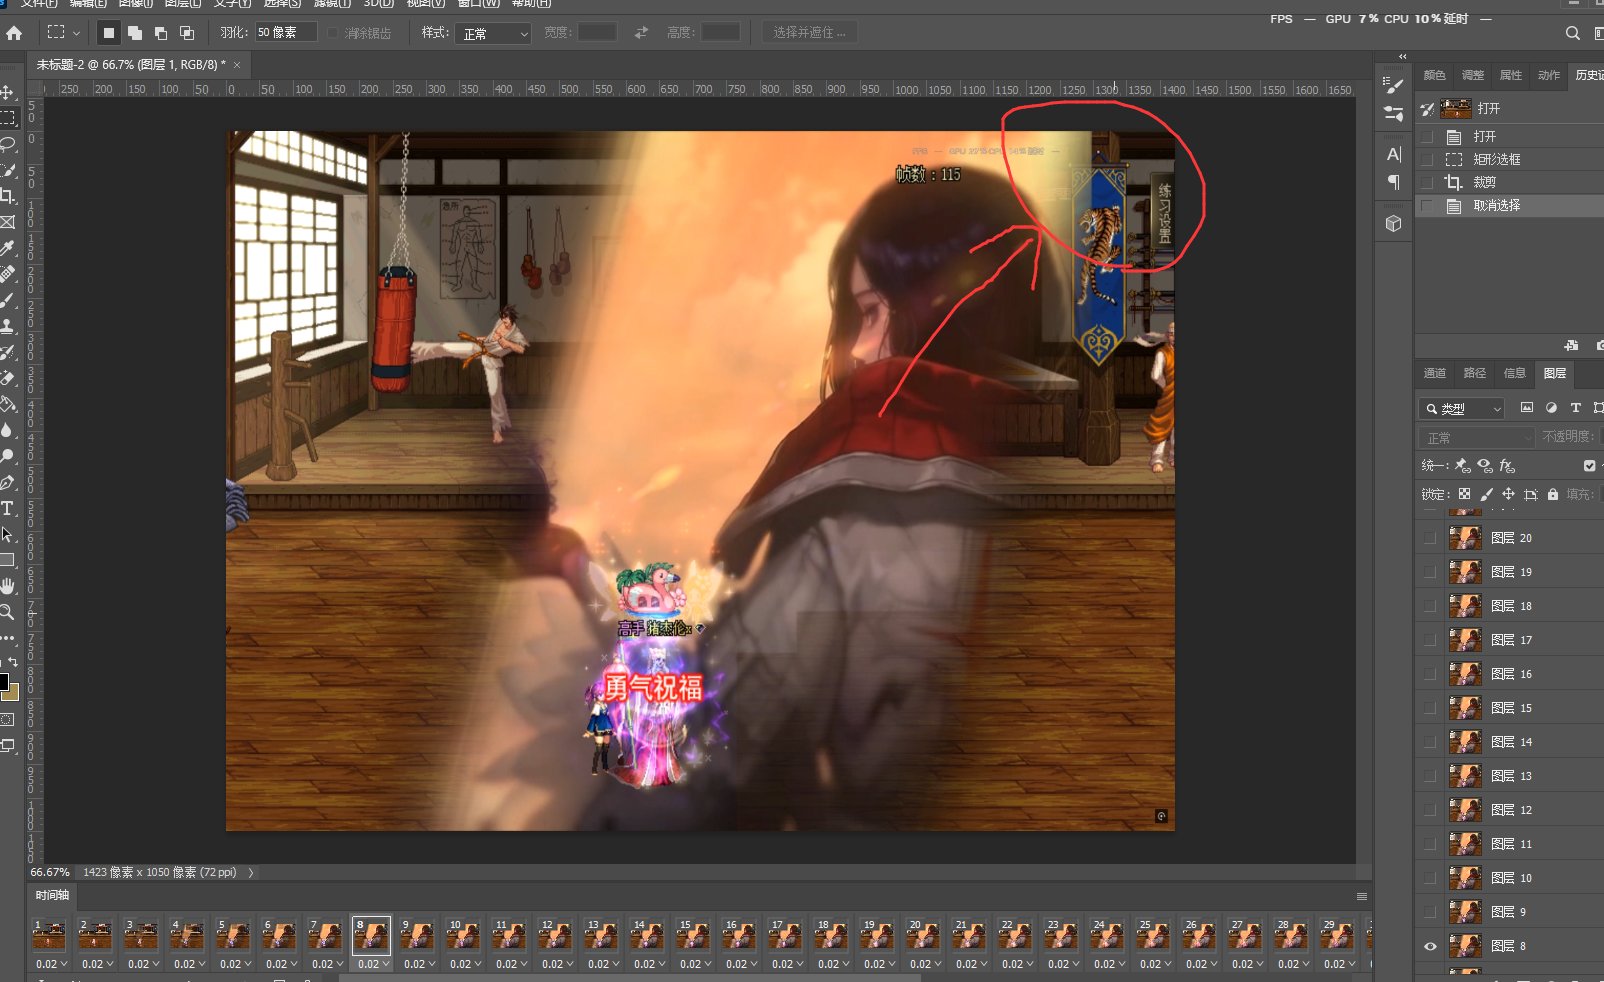Click the 选择并遮住 button
The height and width of the screenshot is (982, 1604).
pyautogui.click(x=809, y=33)
